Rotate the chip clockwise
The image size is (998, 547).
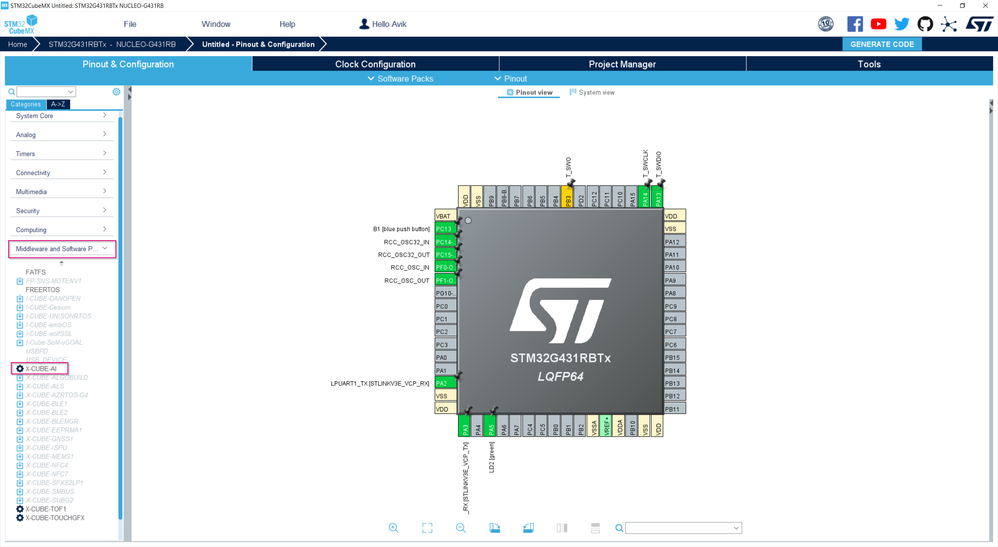(495, 528)
